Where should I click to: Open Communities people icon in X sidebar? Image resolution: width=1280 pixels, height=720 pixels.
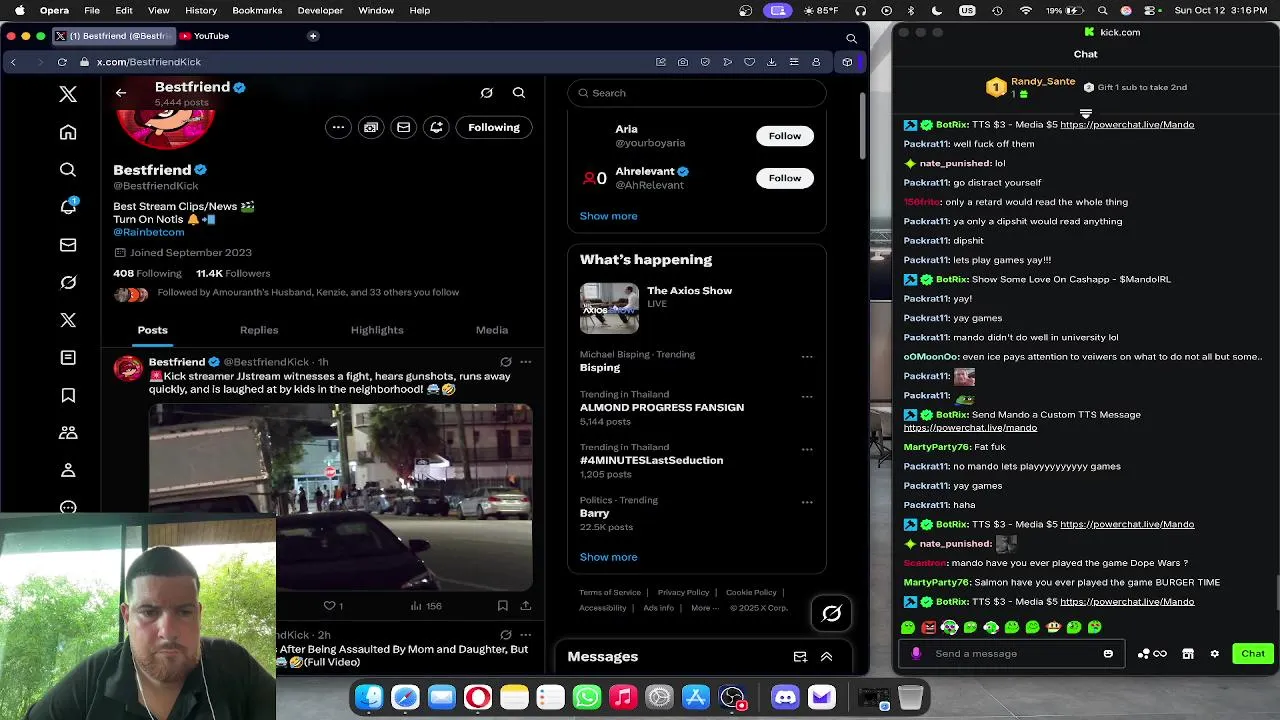click(68, 433)
